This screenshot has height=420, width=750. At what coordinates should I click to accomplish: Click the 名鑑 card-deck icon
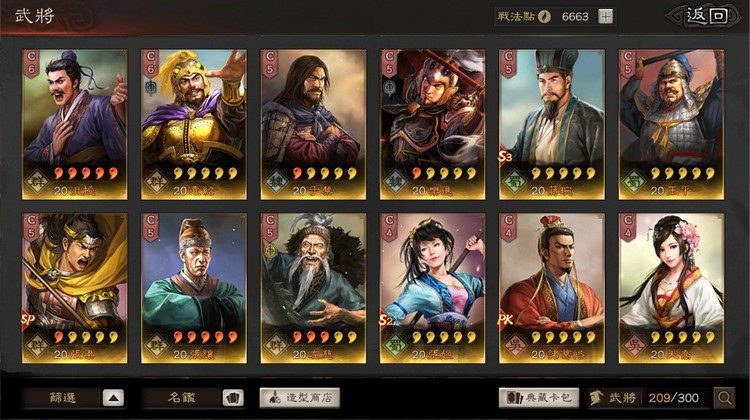click(x=233, y=398)
